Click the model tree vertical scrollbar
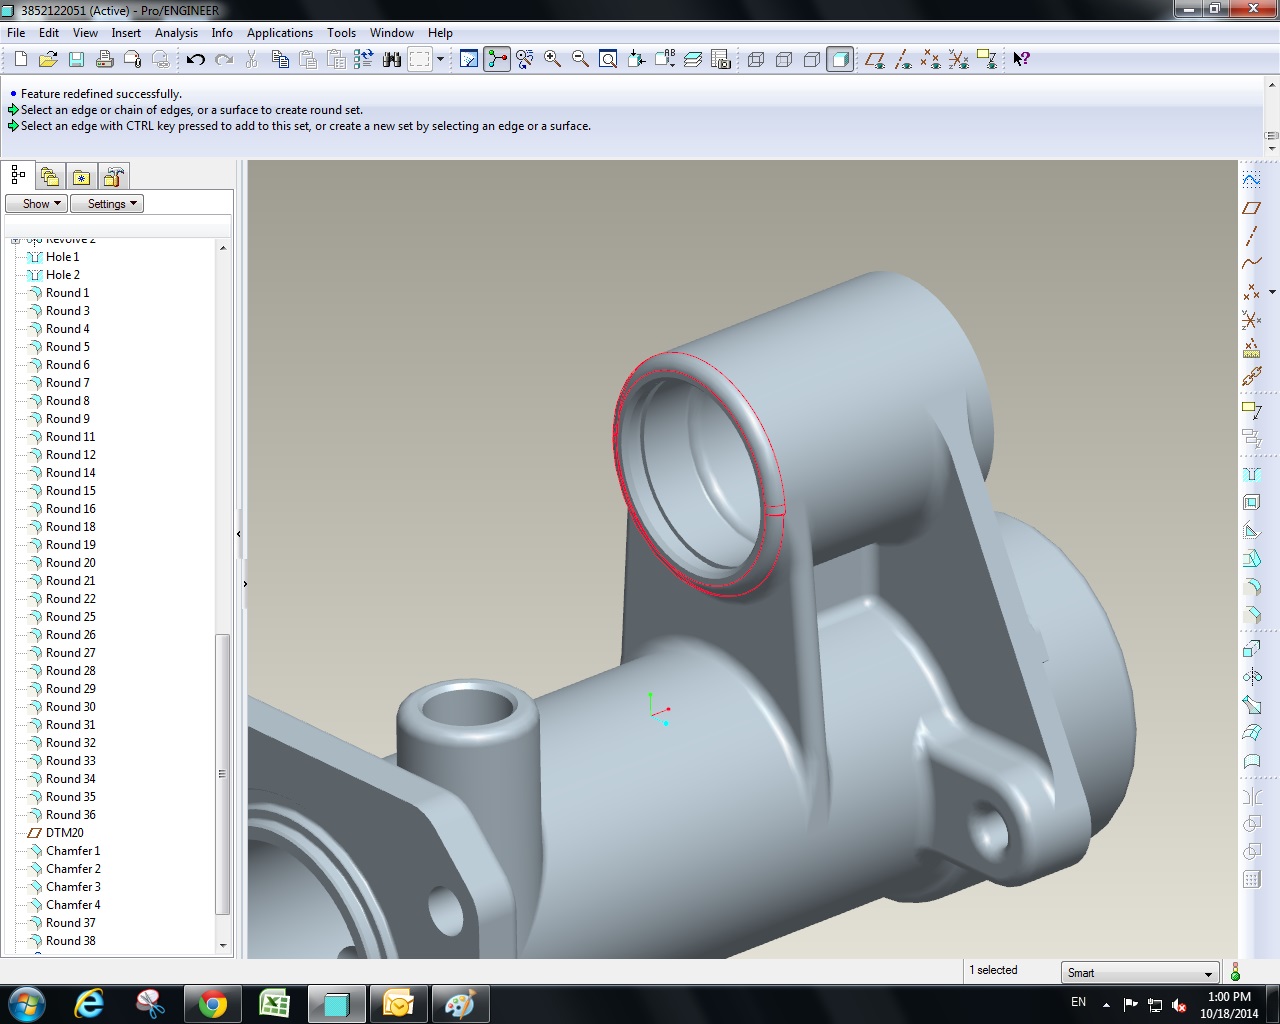The width and height of the screenshot is (1280, 1024). pyautogui.click(x=223, y=774)
